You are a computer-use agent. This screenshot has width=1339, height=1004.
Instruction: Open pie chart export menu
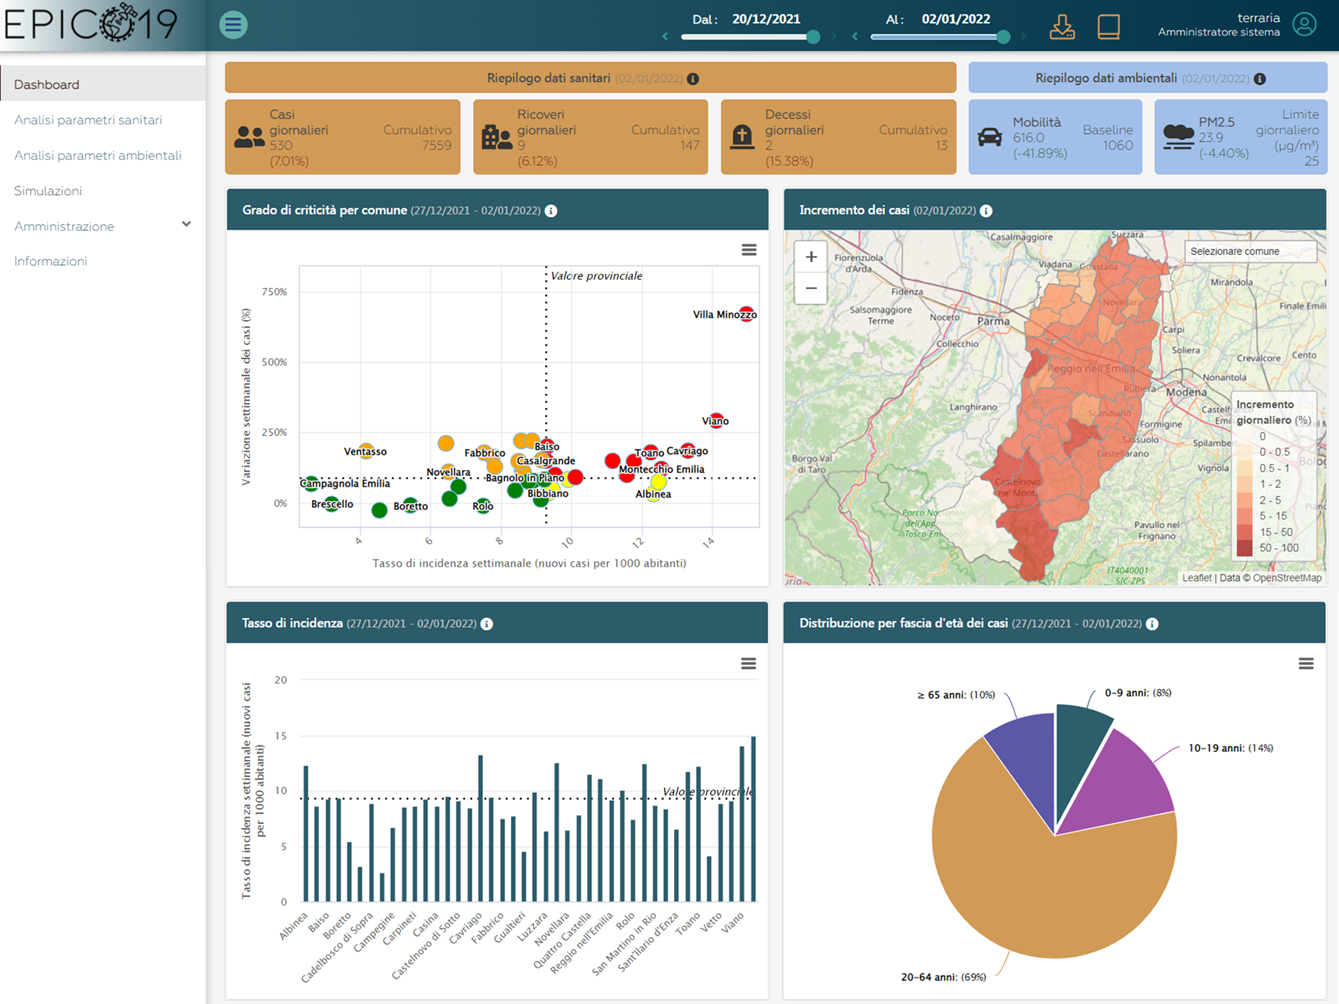tap(1306, 664)
